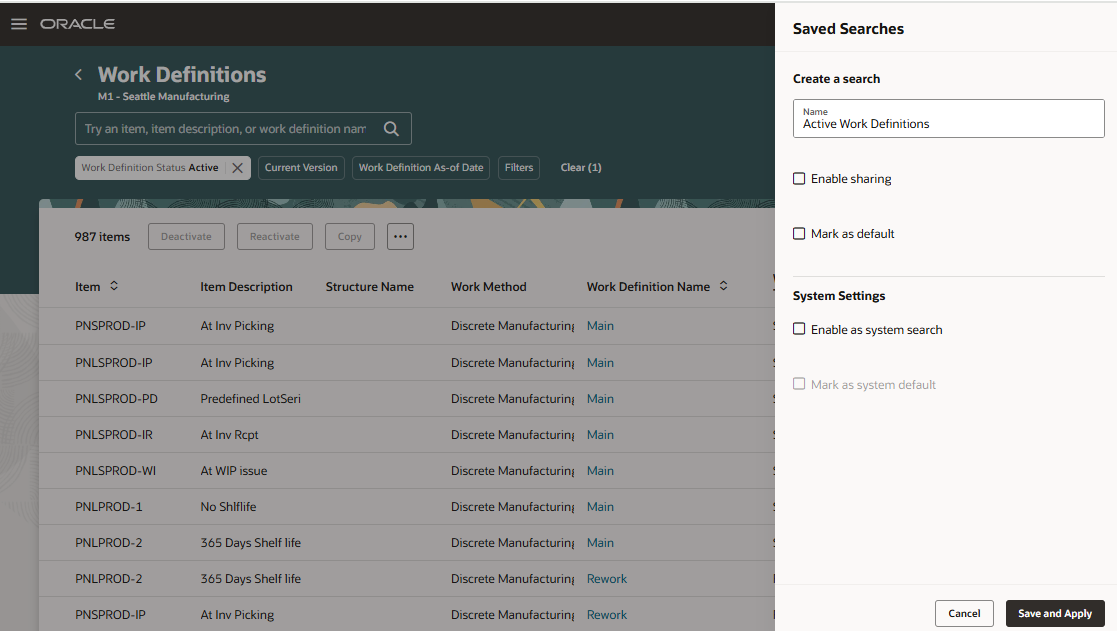Open Main link for PNLSPROD-IR
Image resolution: width=1117 pixels, height=631 pixels.
[x=601, y=434]
